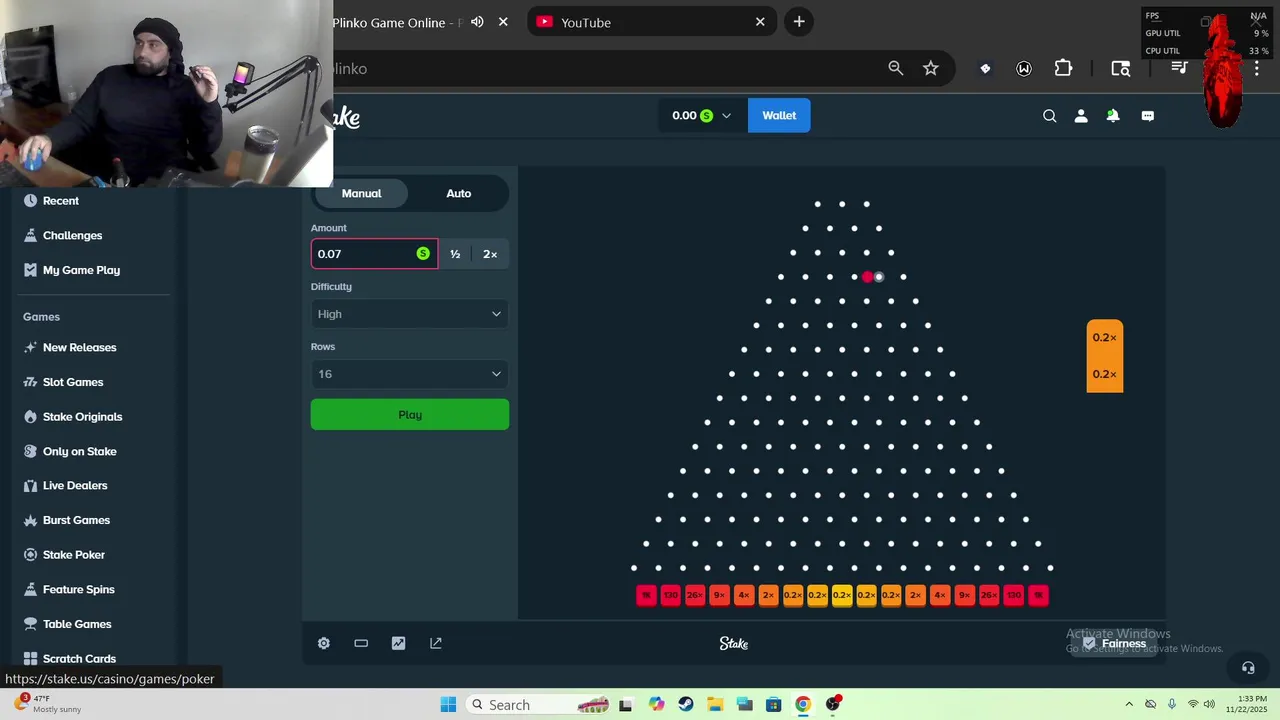The width and height of the screenshot is (1280, 720).
Task: Bookmark page with star icon
Action: tap(931, 68)
